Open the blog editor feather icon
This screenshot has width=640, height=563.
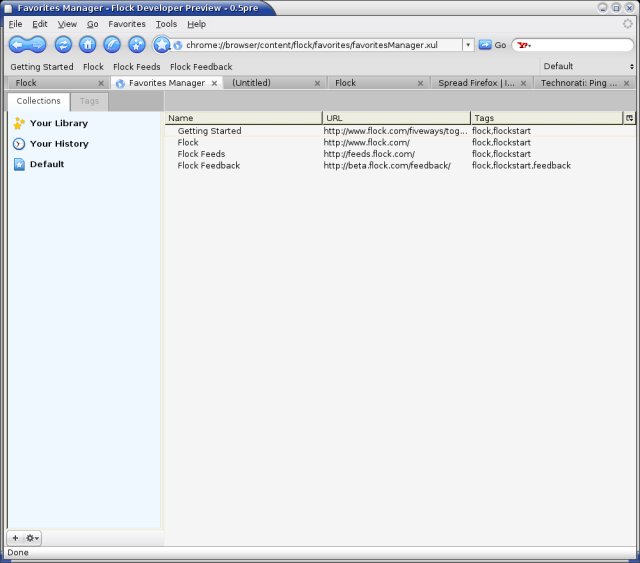(112, 45)
